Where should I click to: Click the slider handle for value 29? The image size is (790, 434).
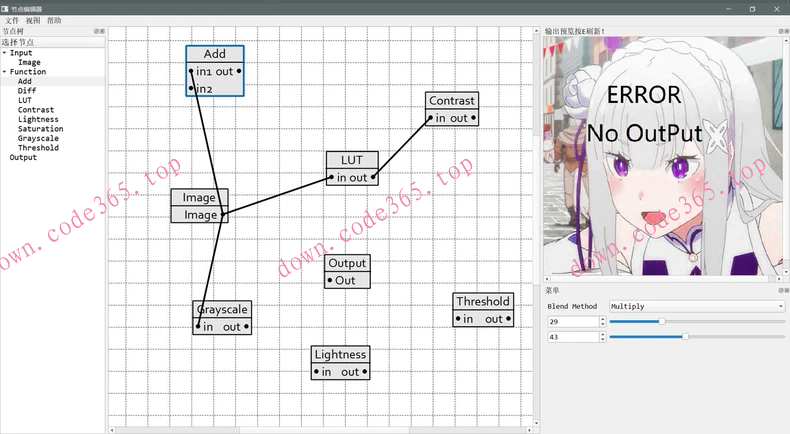click(662, 321)
